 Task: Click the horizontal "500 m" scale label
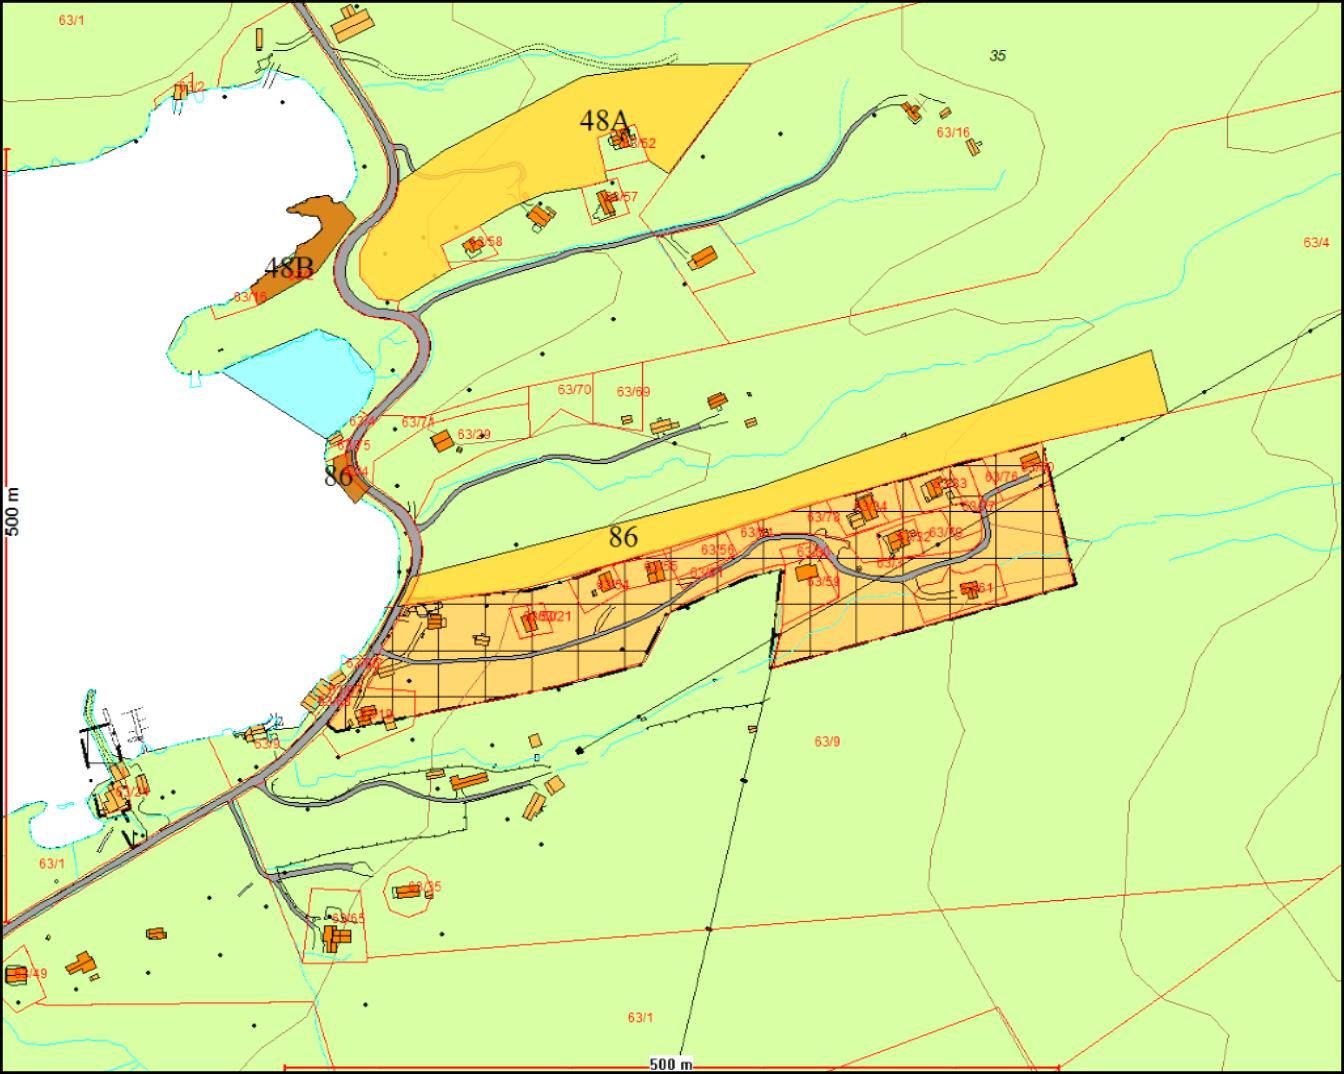click(672, 1064)
